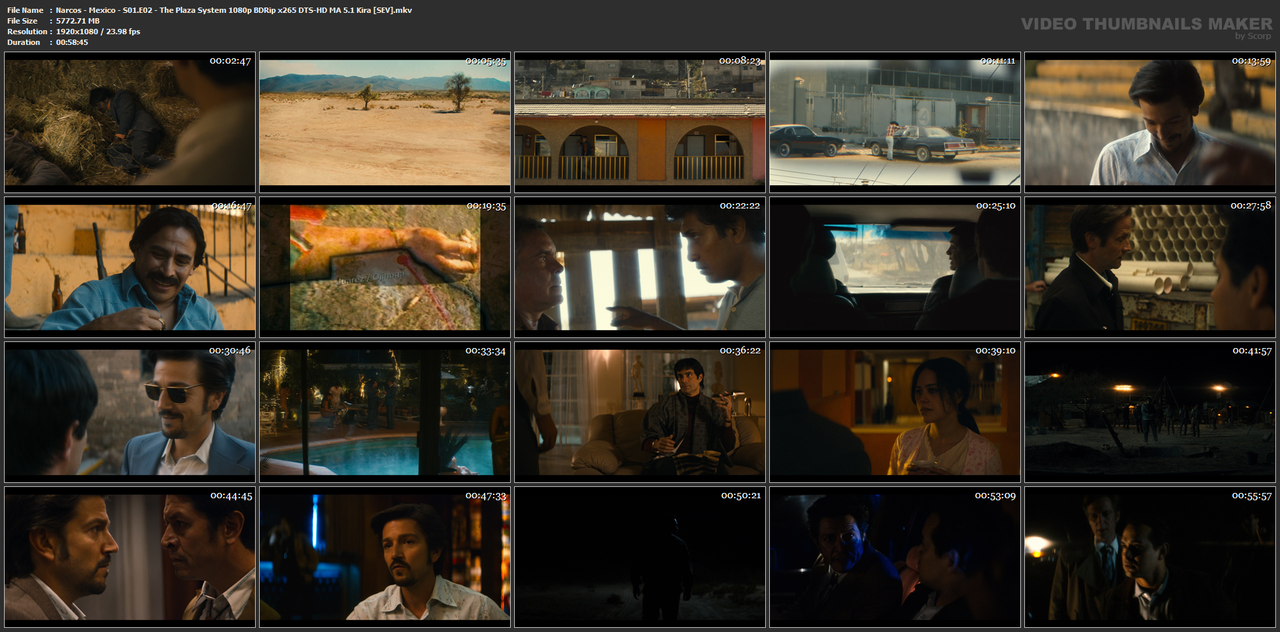Screen dimensions: 1280x632
Task: Select the woman in kitchen thumbnail stamped 00:39:10
Action: [x=895, y=412]
